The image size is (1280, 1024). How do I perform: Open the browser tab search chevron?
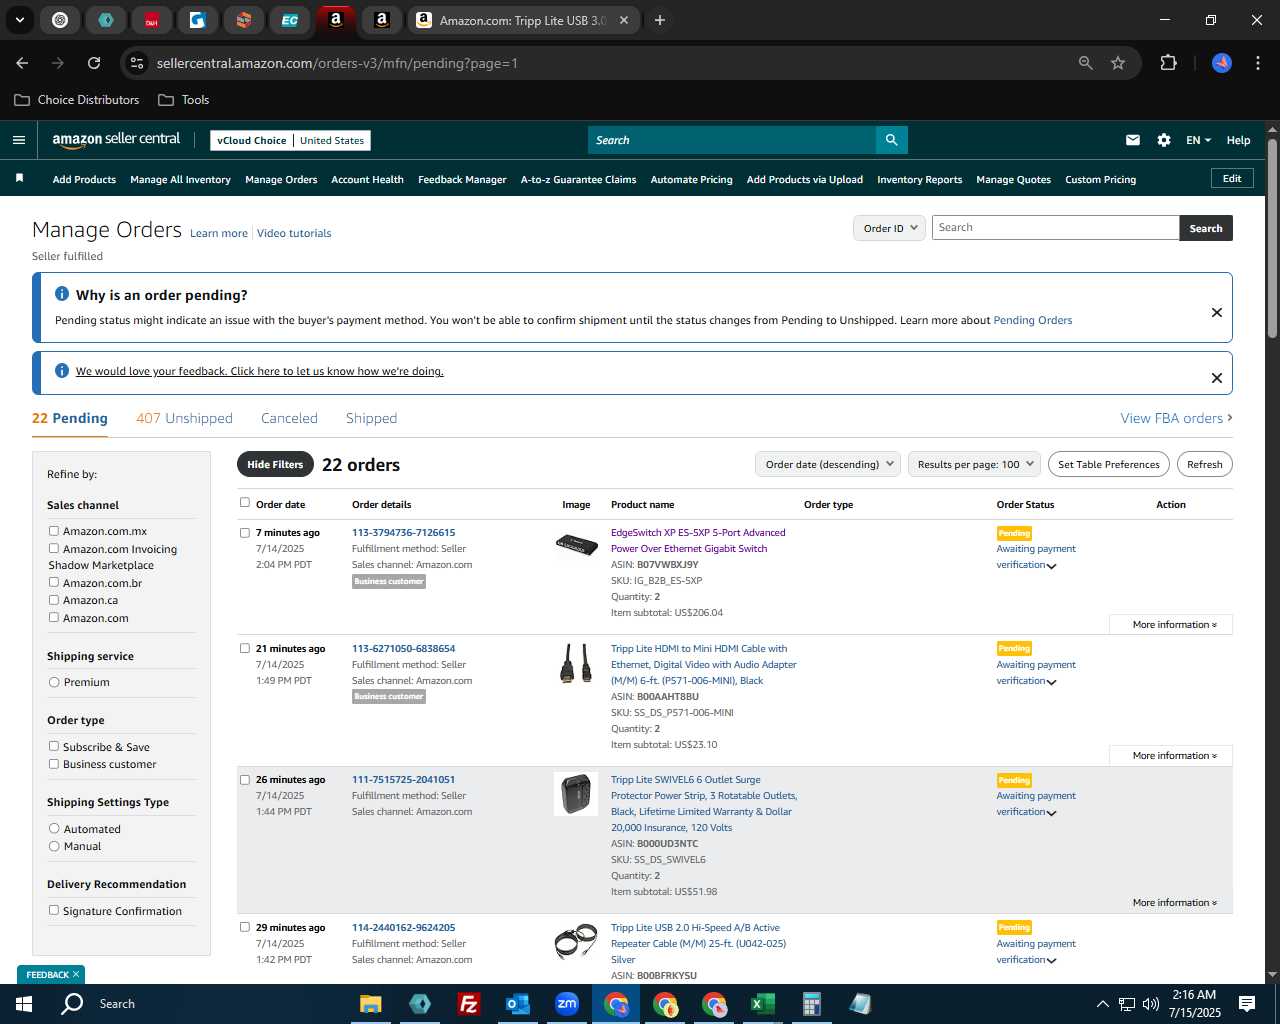[x=20, y=20]
